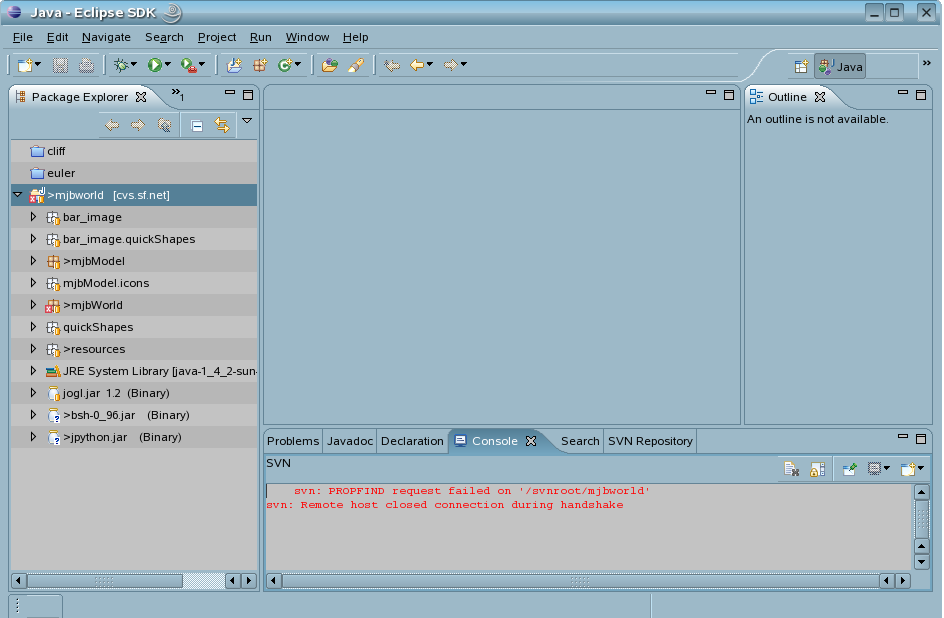Image resolution: width=944 pixels, height=618 pixels.
Task: Click the Open Console icon
Action: [x=908, y=469]
